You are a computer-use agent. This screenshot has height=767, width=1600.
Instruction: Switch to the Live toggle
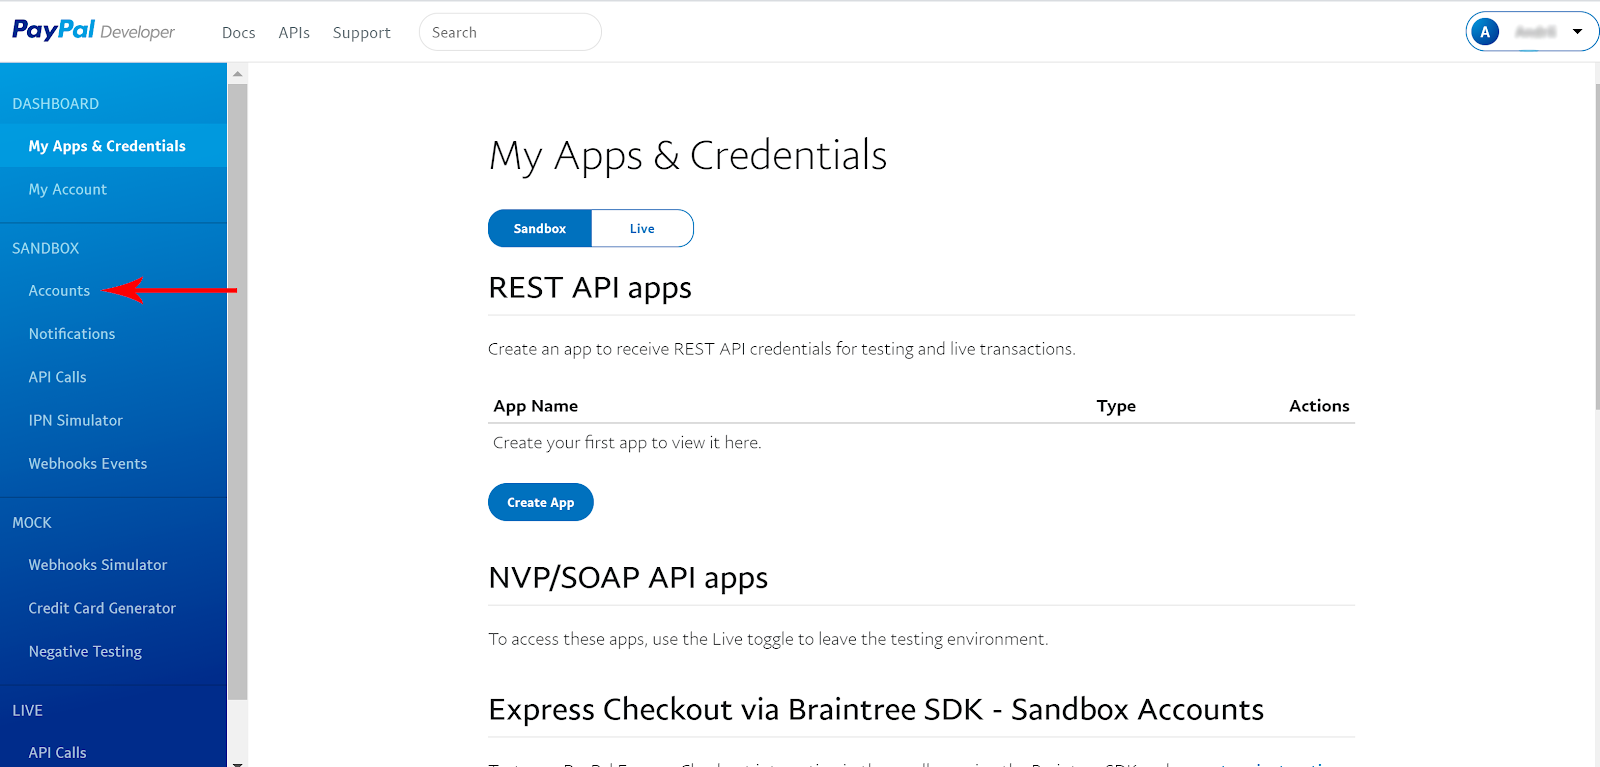click(x=642, y=228)
